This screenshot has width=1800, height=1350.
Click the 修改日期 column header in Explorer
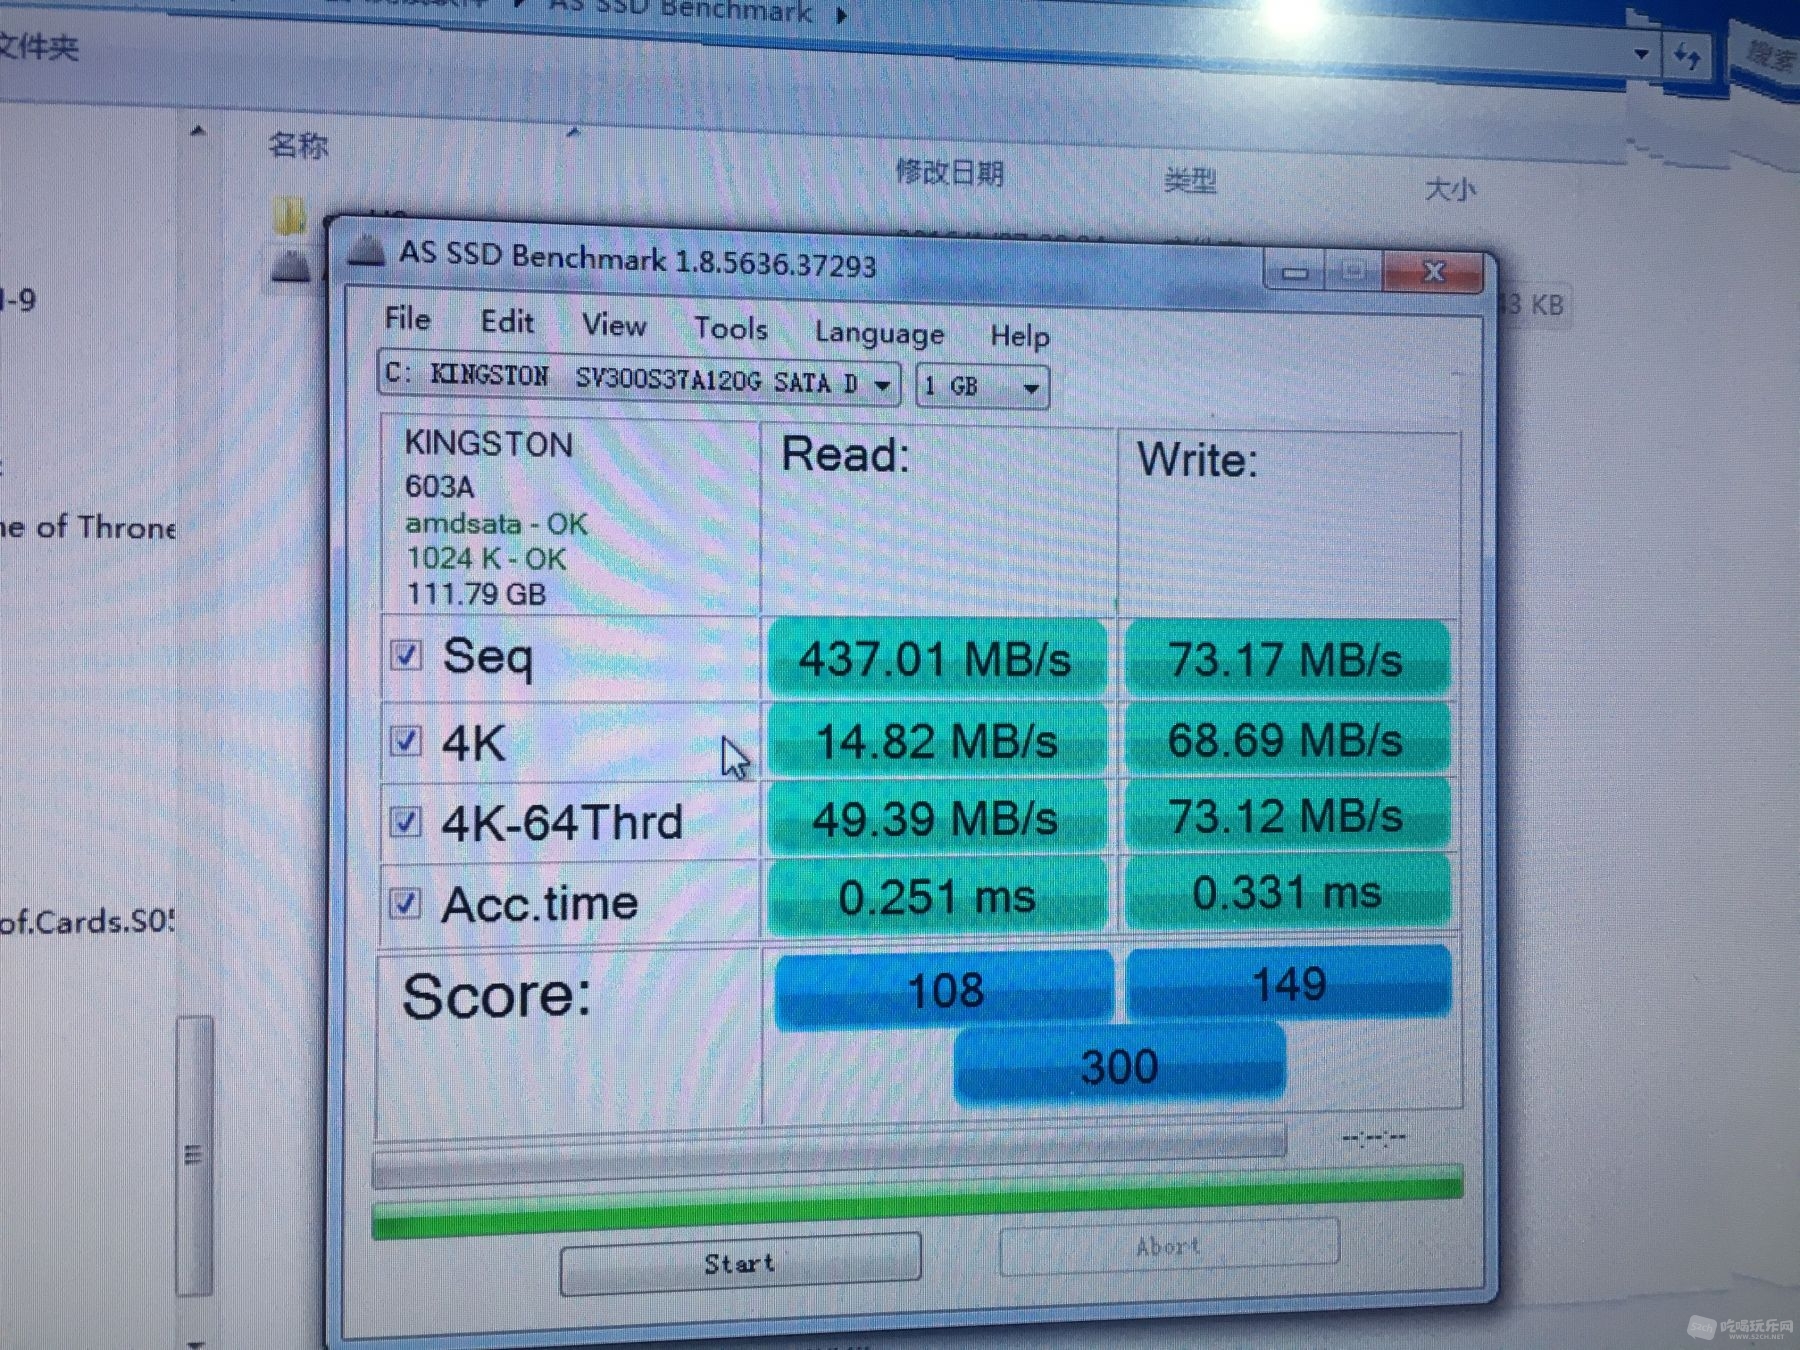pyautogui.click(x=949, y=173)
